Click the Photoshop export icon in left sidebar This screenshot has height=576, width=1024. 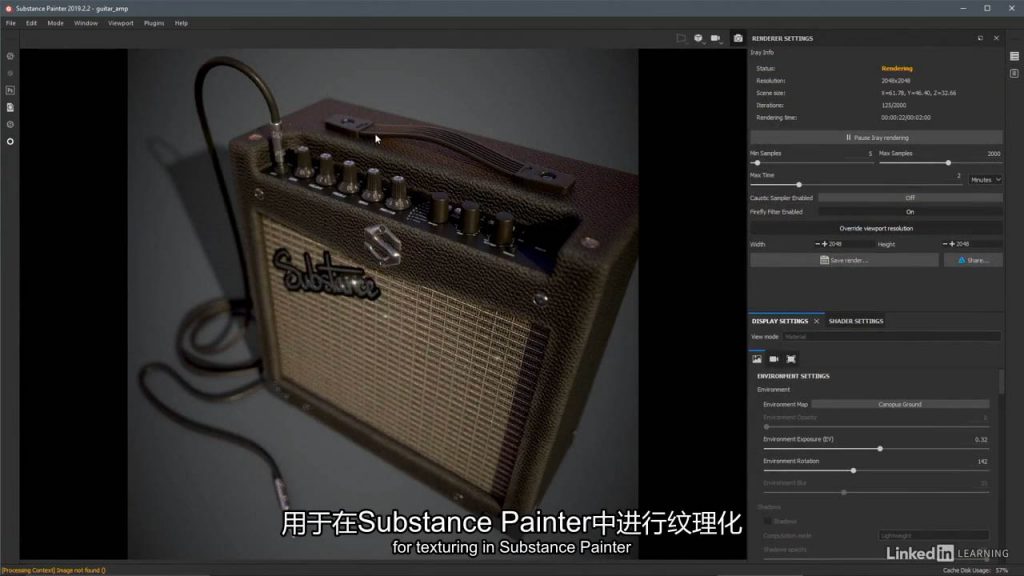coord(10,90)
